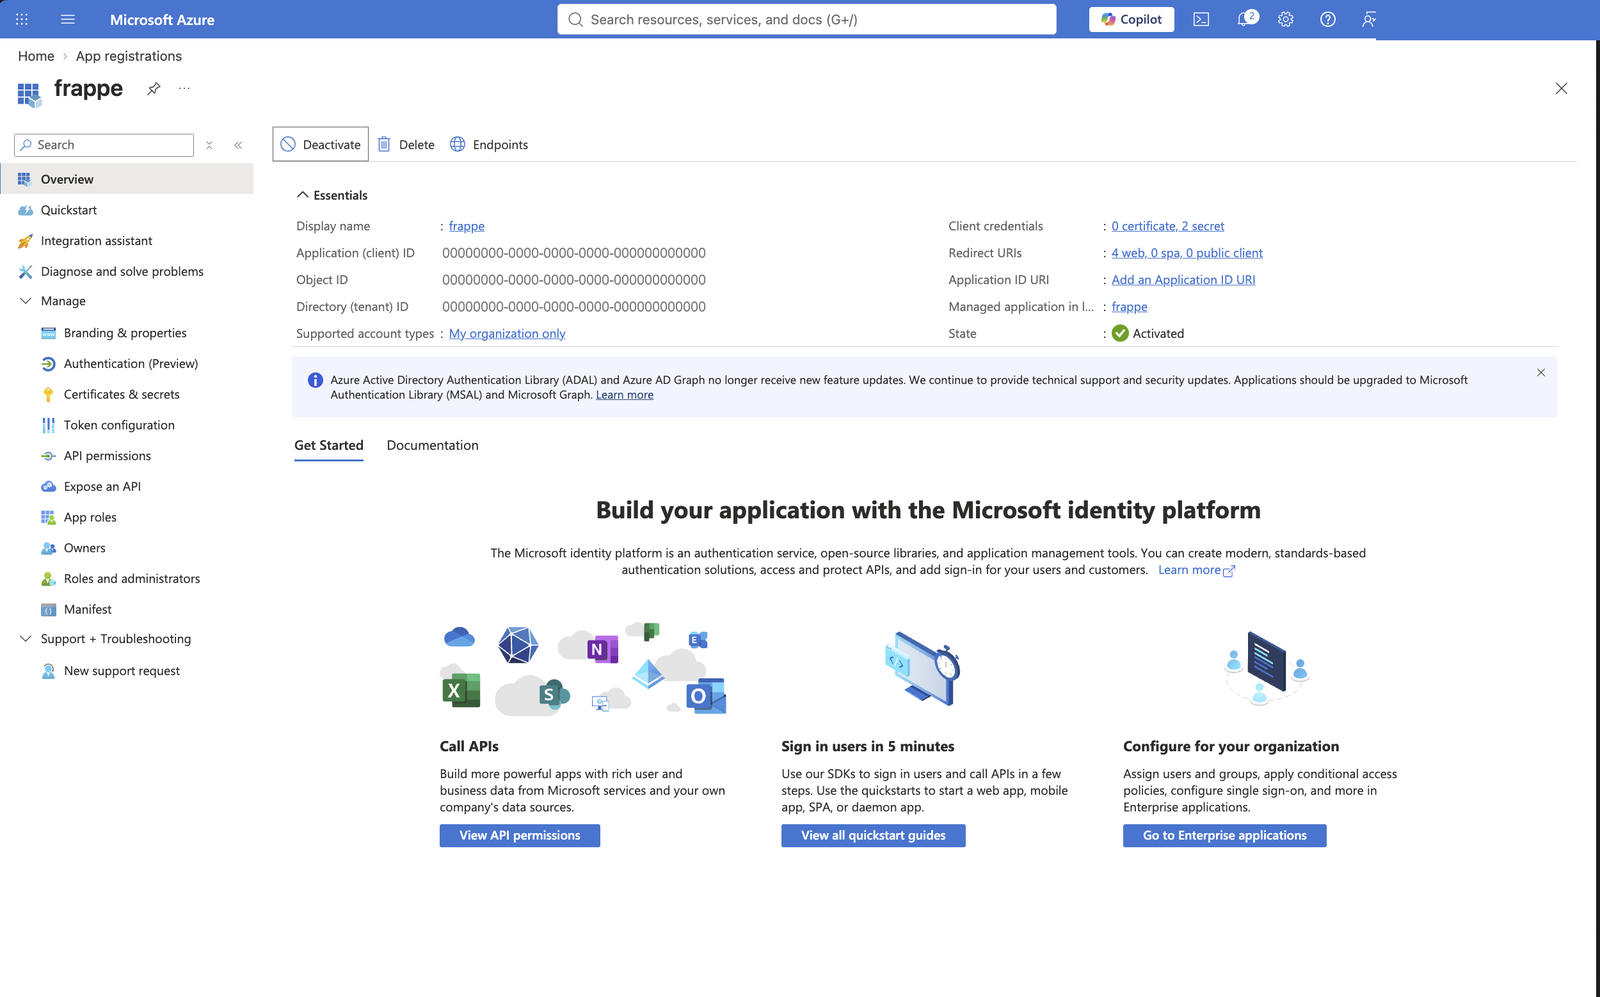Go to Home breadcrumb
The height and width of the screenshot is (997, 1600).
click(x=36, y=56)
